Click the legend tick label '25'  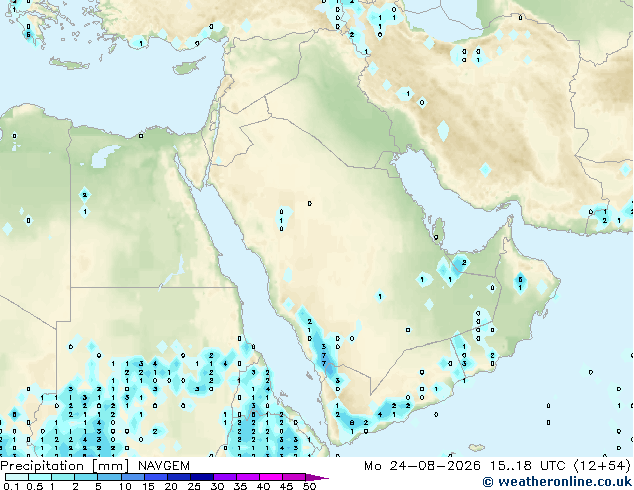pos(194,486)
